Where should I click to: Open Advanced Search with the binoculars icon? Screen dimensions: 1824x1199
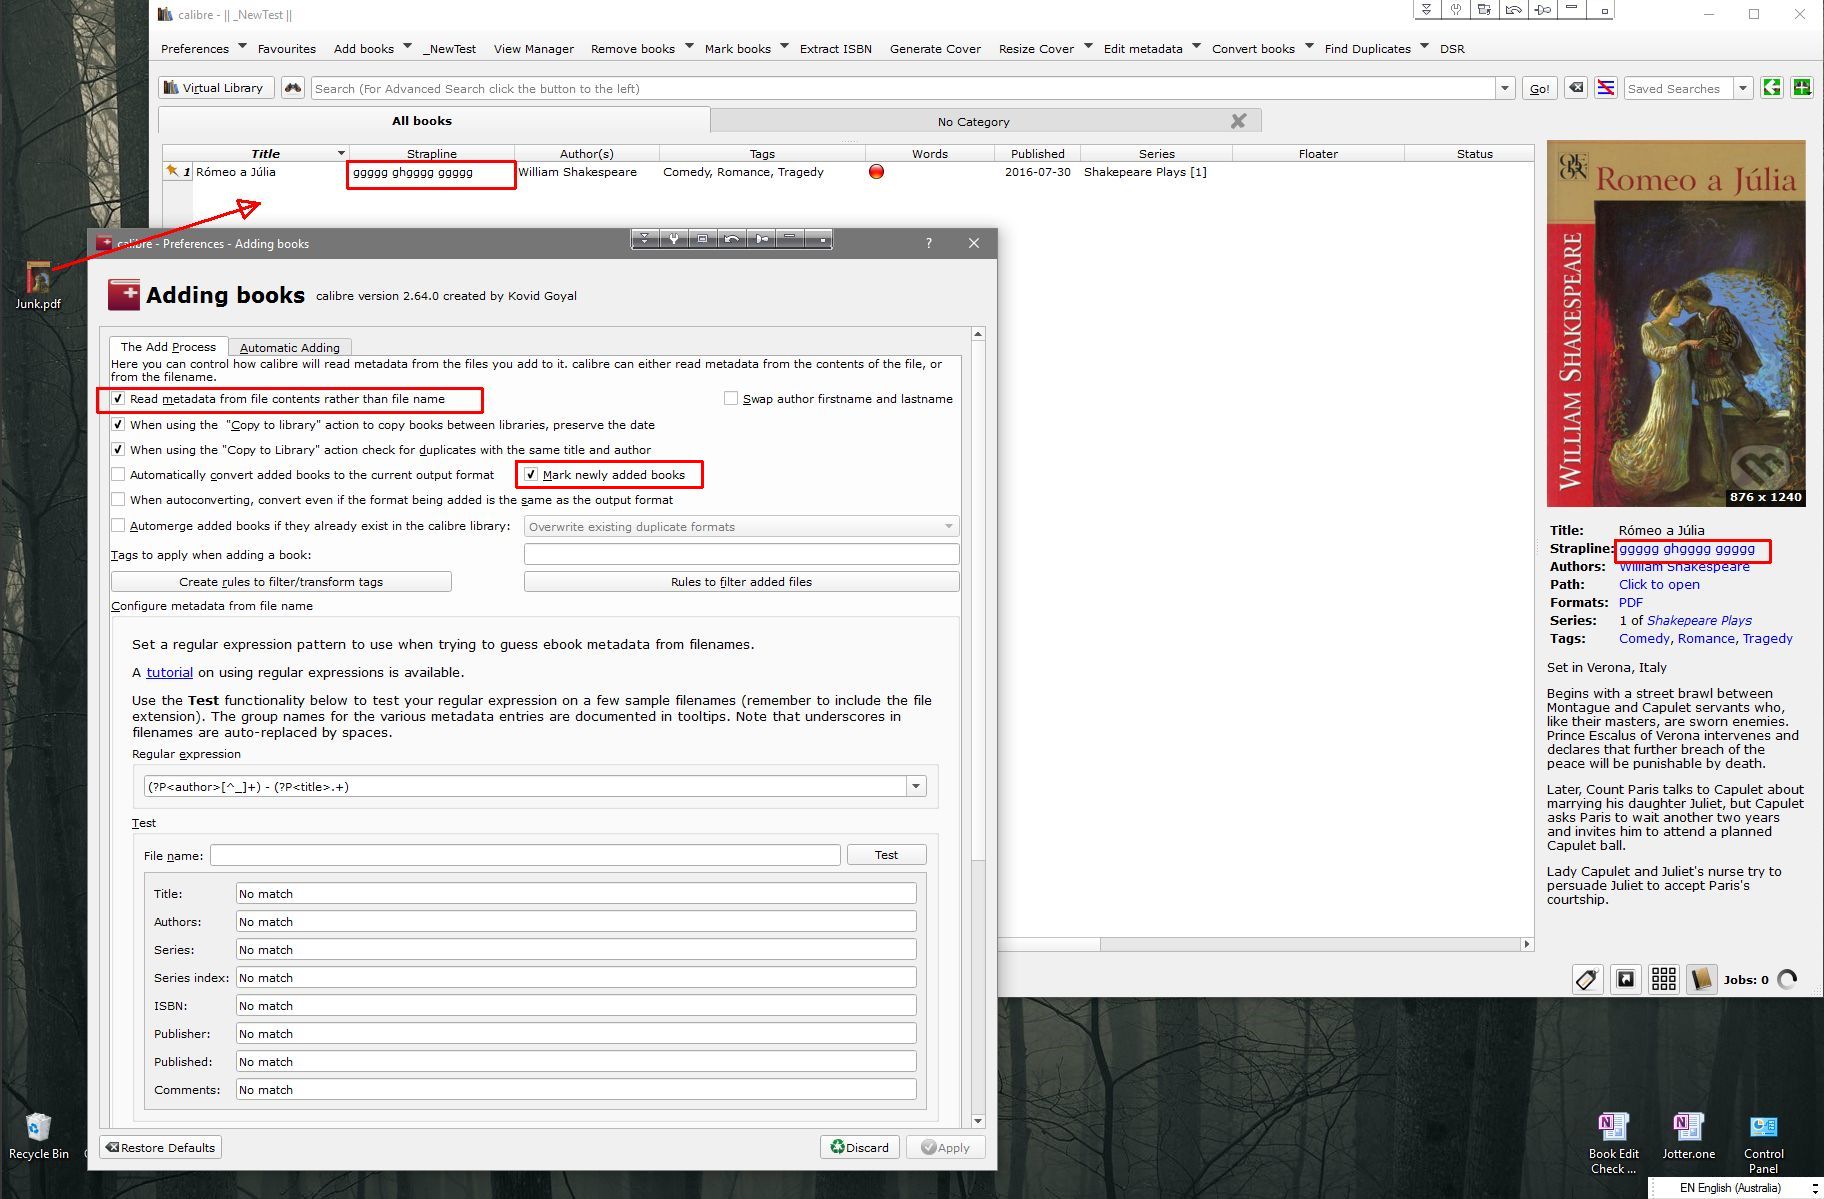[293, 88]
